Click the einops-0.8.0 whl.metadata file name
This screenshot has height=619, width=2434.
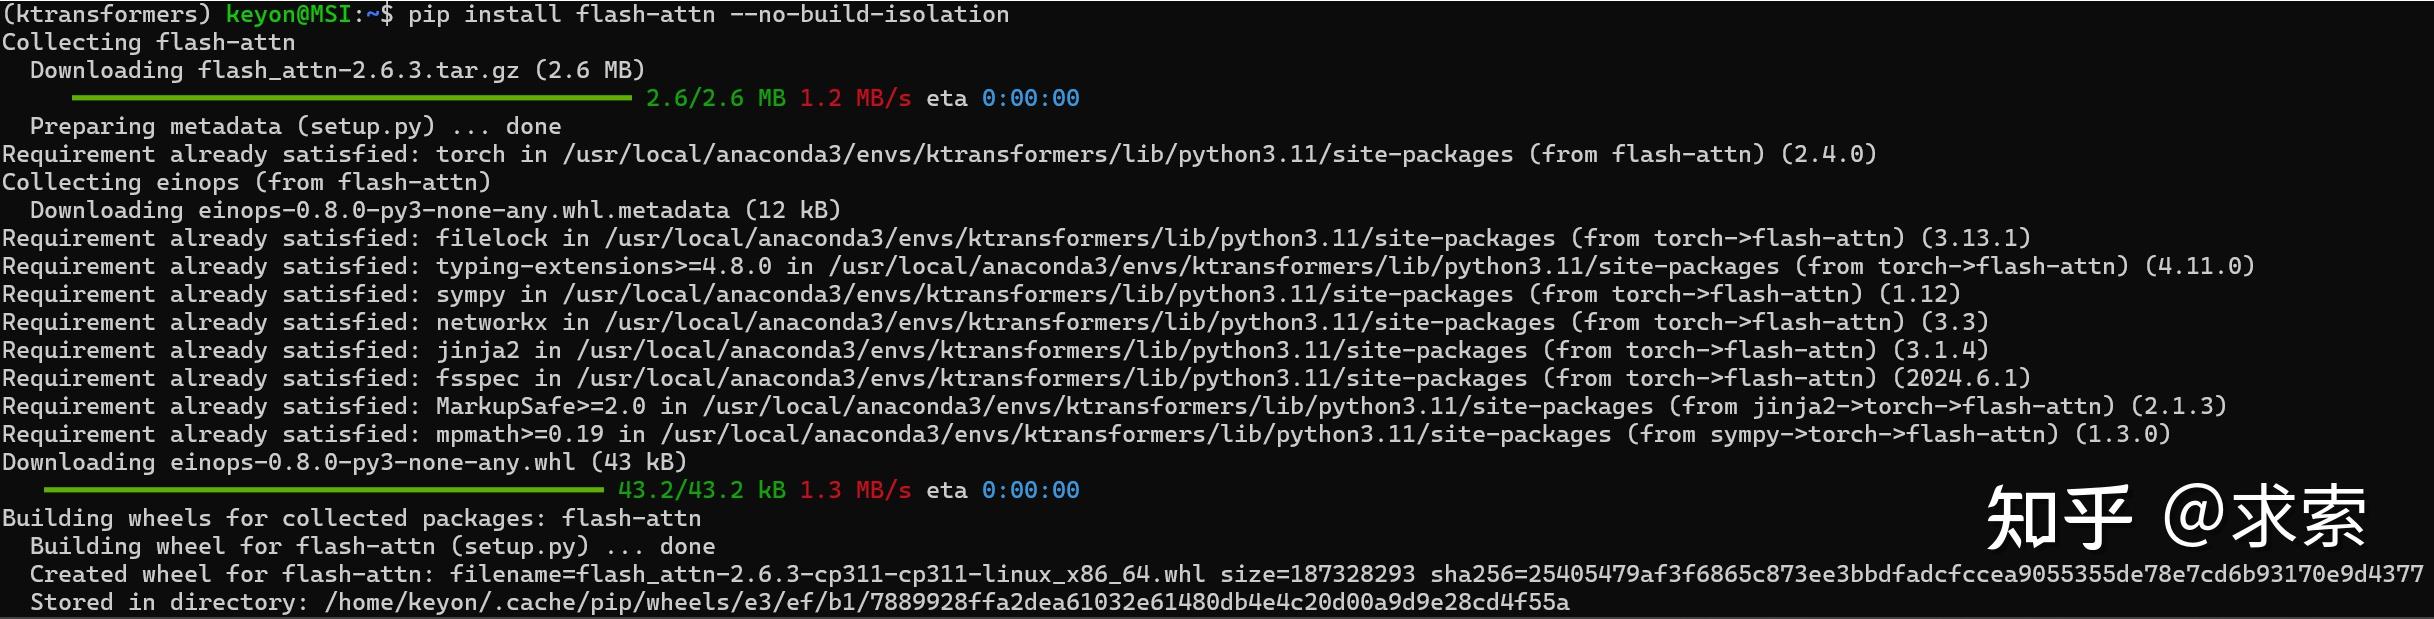pyautogui.click(x=463, y=210)
